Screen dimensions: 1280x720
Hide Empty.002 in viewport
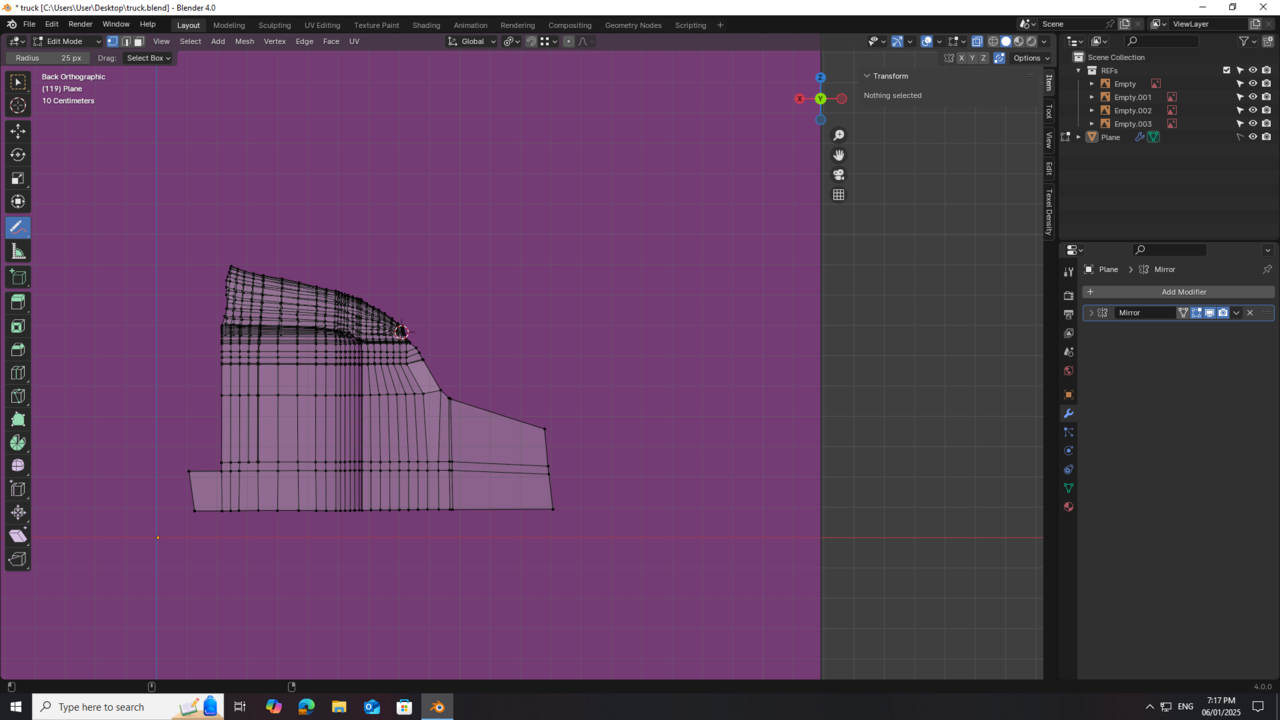point(1253,110)
